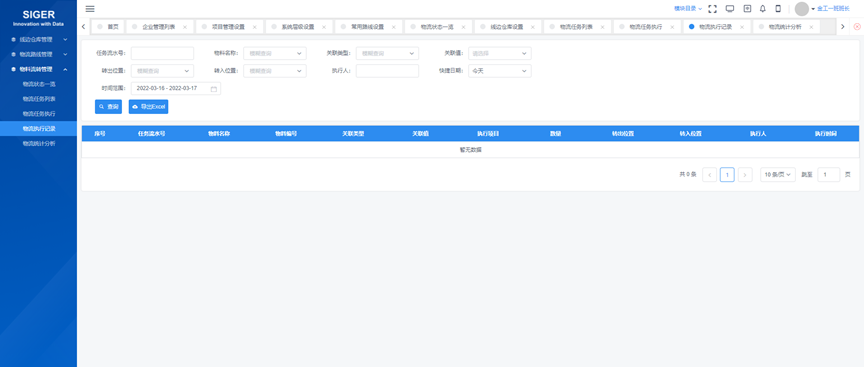Screen dimensions: 864x367
Task: Open the 快捷日期 dropdown showing 今天
Action: point(499,71)
